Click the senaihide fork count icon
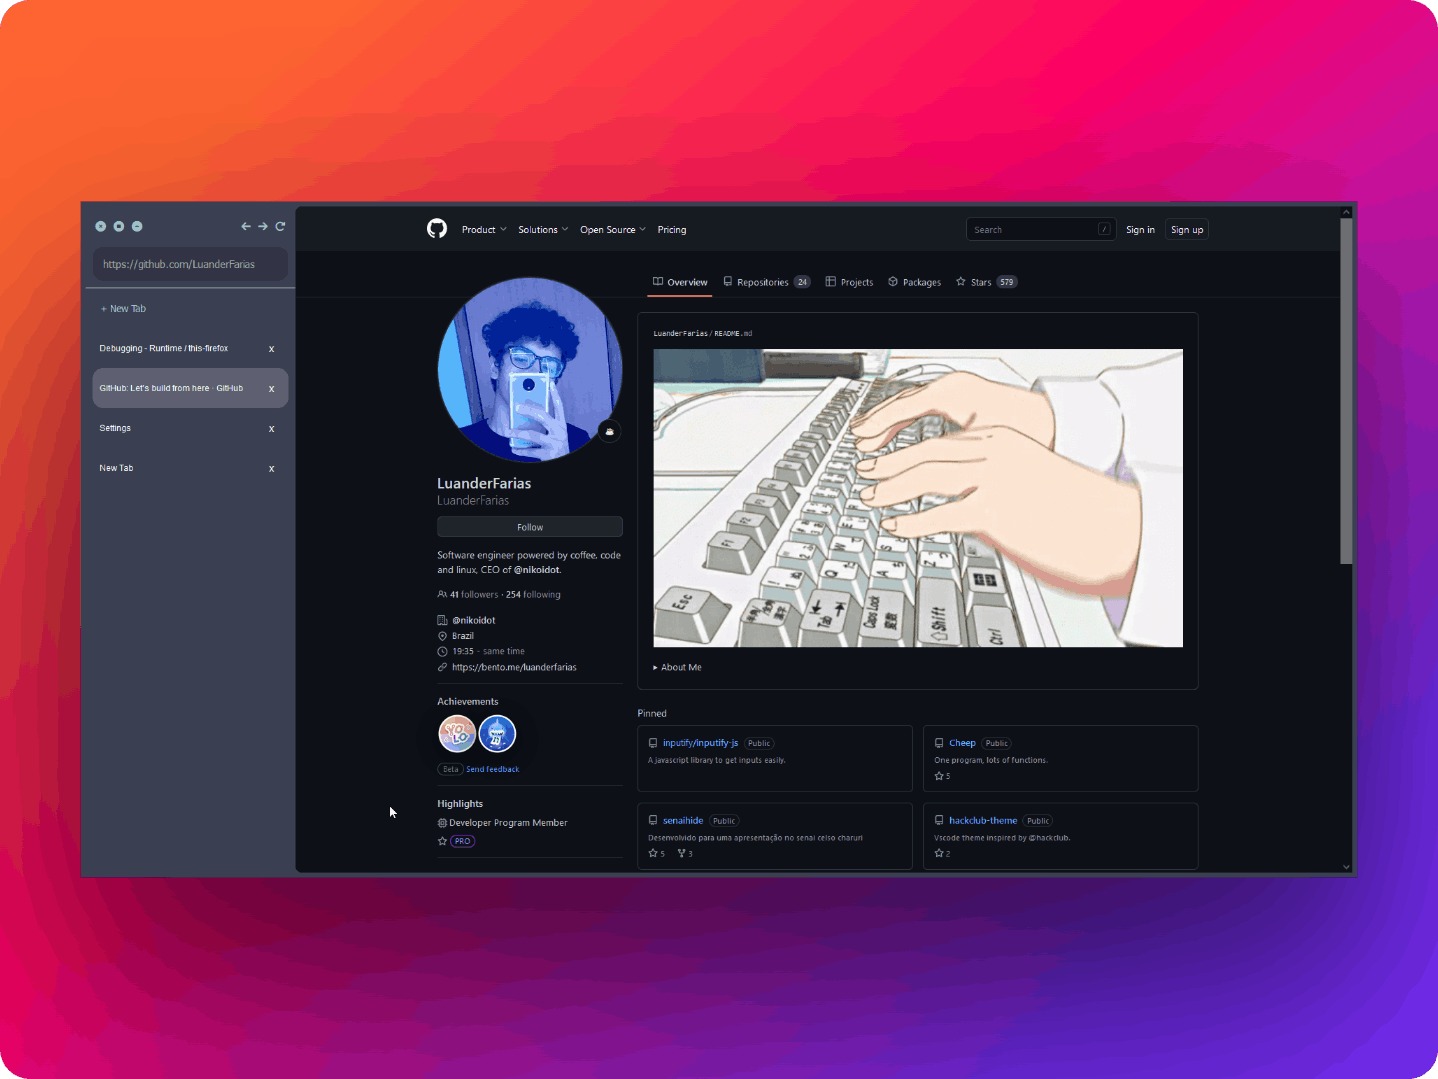 682,853
